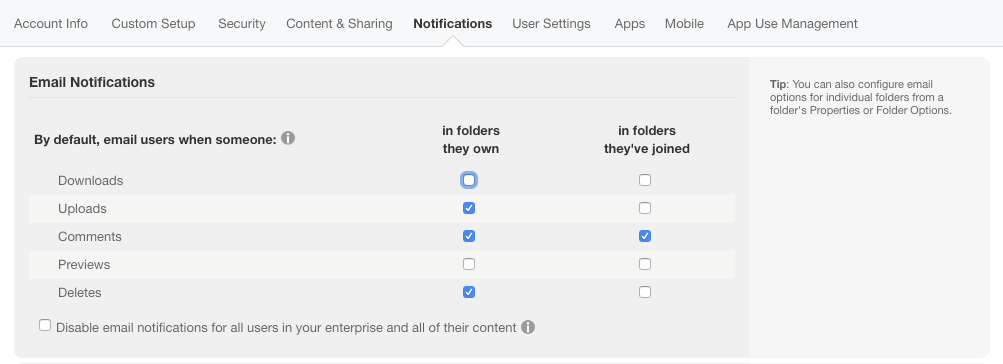
Task: Uncheck Uploads in folders they own
Action: pyautogui.click(x=469, y=209)
